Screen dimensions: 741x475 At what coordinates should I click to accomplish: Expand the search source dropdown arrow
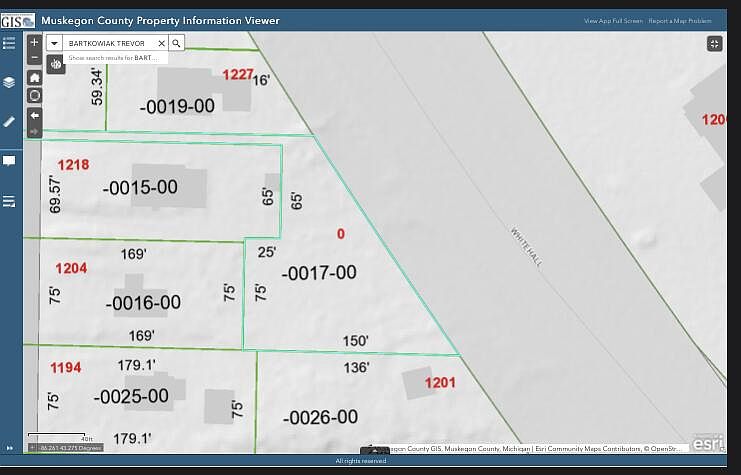click(x=53, y=43)
